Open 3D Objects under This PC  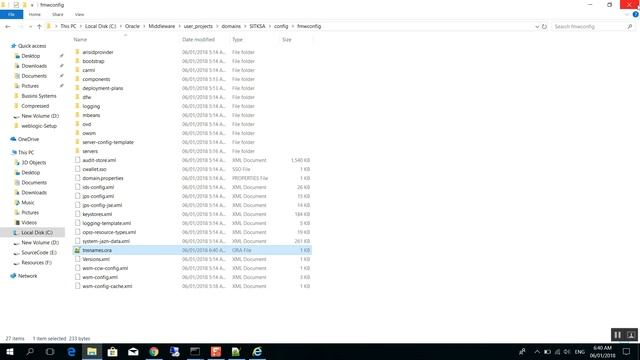(x=33, y=162)
